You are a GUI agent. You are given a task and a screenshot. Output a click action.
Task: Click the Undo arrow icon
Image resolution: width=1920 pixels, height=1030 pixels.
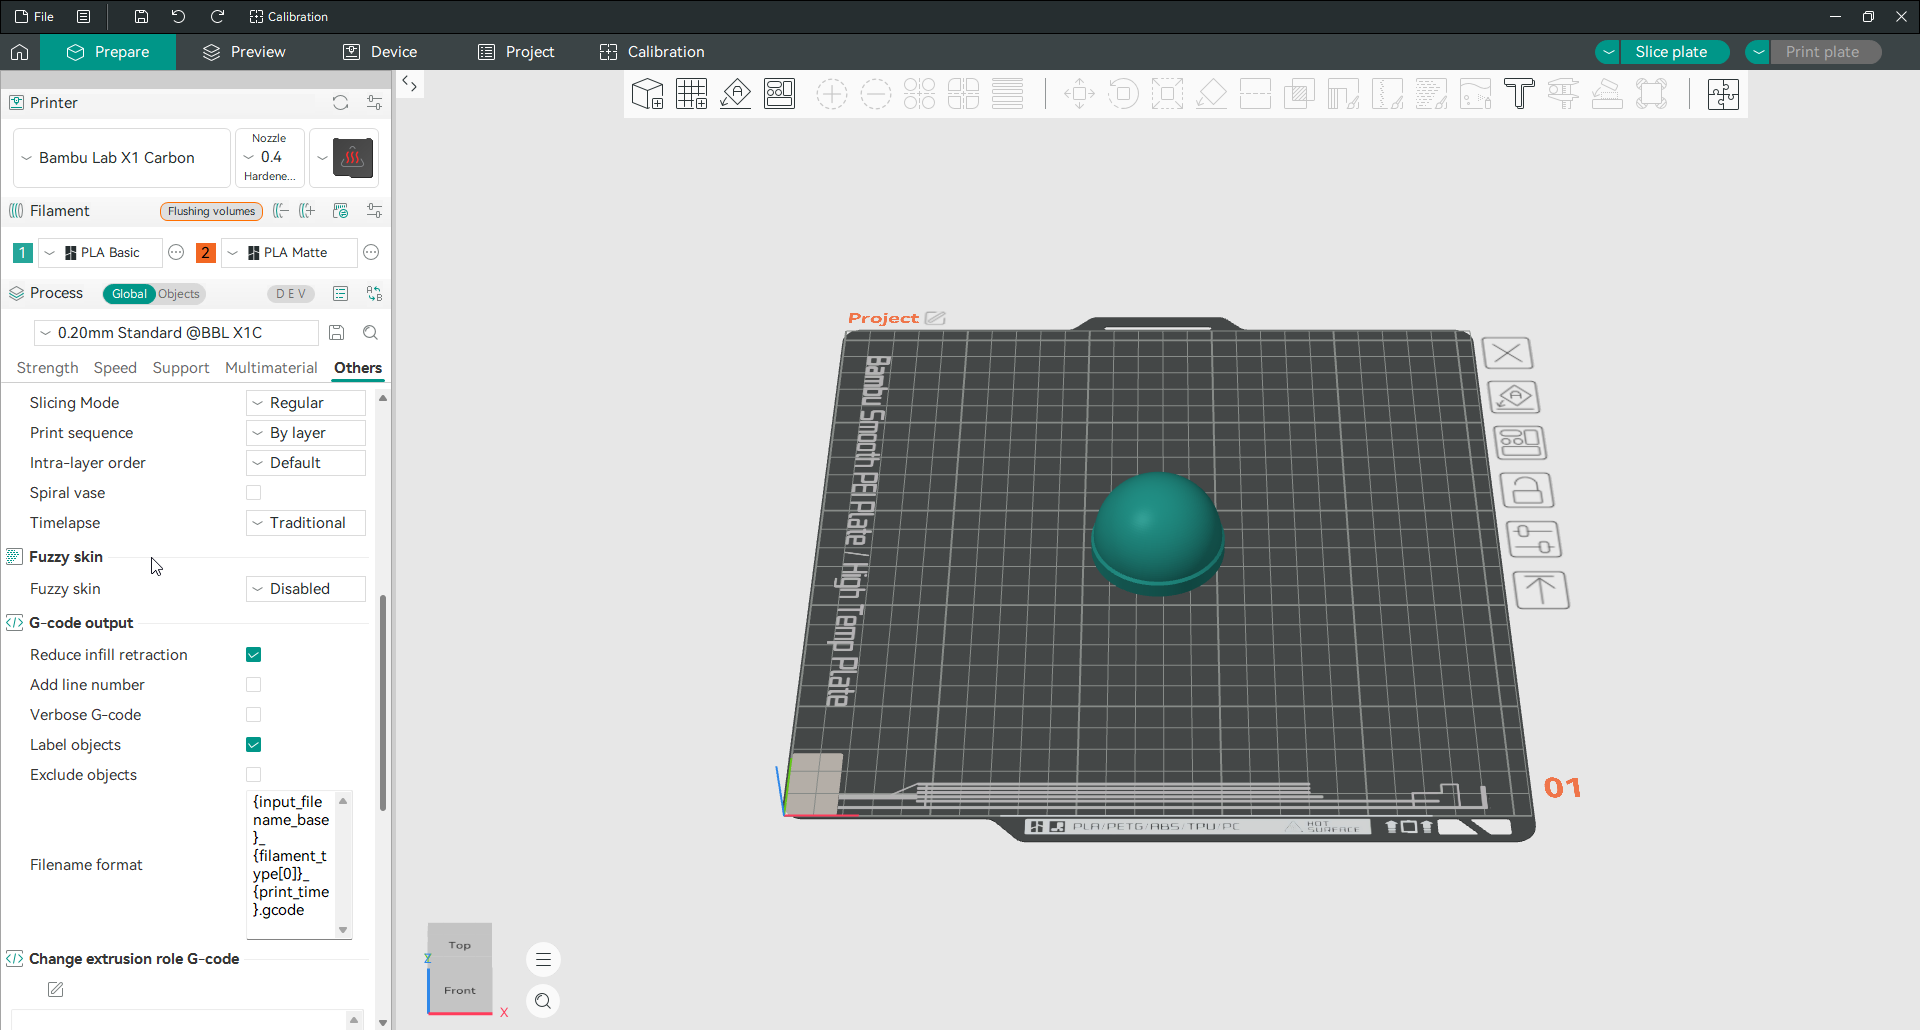click(x=178, y=16)
